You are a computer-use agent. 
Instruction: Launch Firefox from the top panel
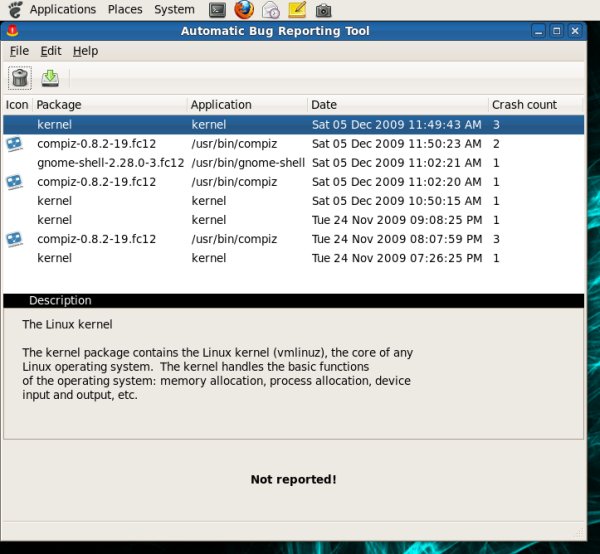click(244, 10)
